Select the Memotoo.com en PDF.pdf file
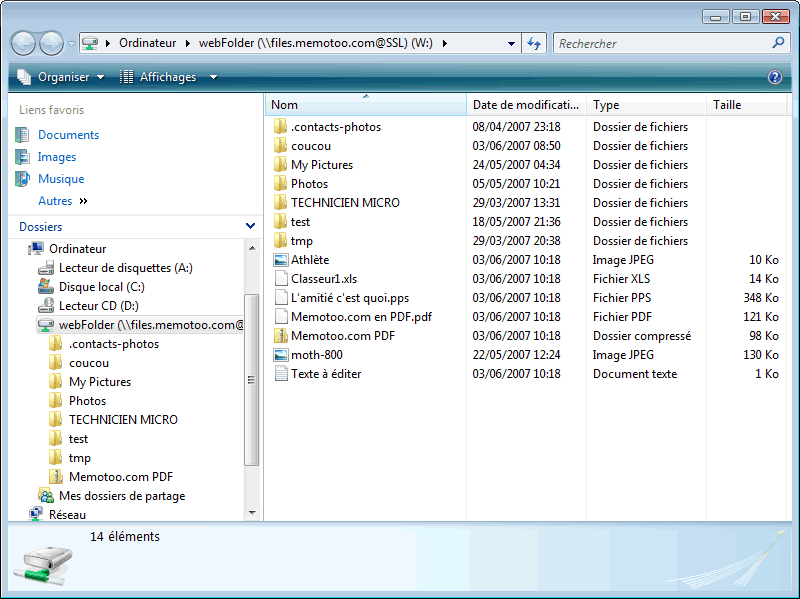Viewport: 800px width, 599px height. tap(360, 317)
